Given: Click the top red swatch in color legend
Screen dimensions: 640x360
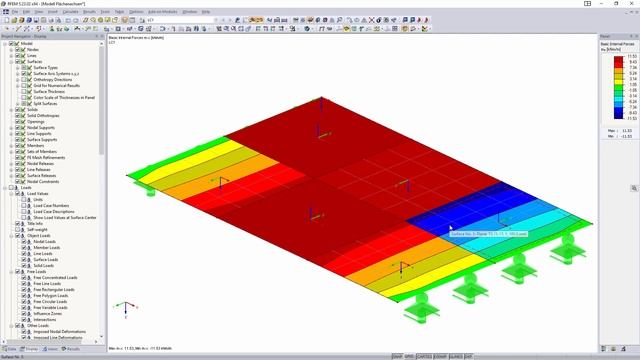Looking at the screenshot, I should click(x=619, y=59).
